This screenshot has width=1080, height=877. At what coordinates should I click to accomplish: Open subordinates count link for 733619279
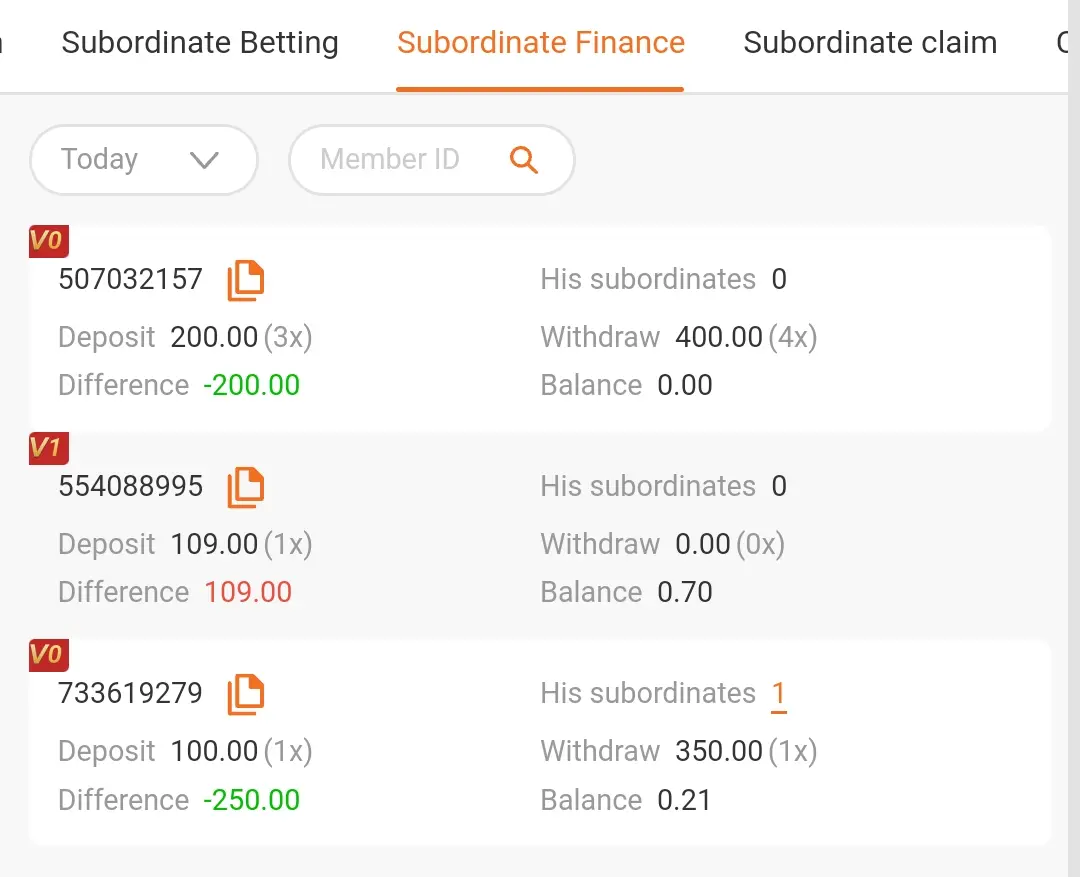(x=779, y=694)
